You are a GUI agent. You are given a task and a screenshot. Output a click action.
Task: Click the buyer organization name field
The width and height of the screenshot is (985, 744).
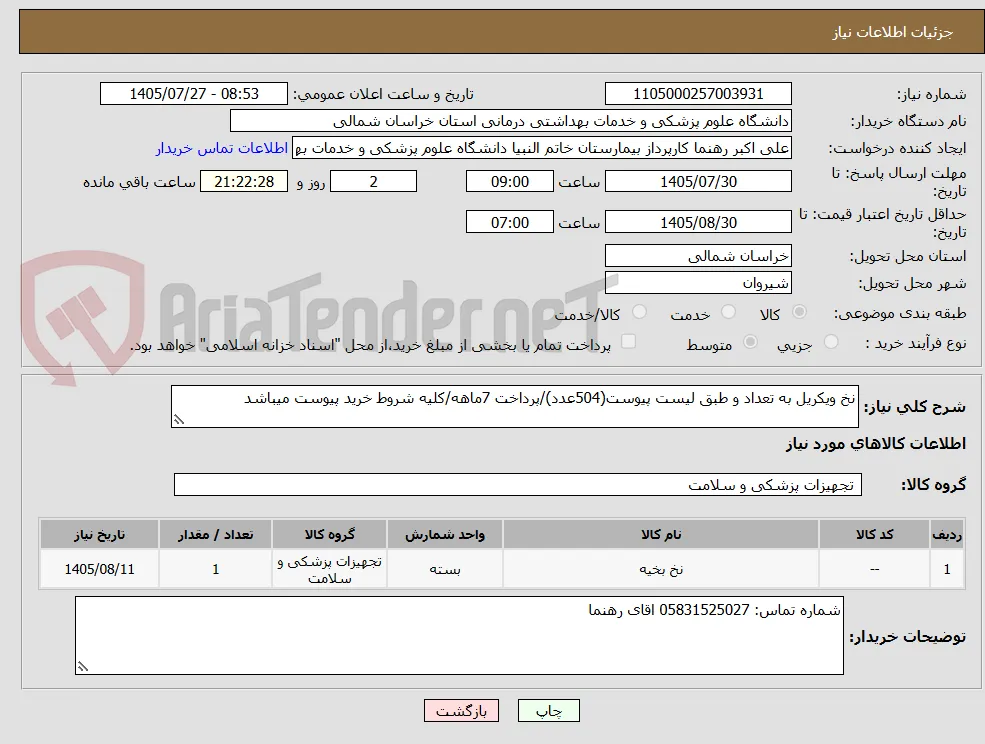pyautogui.click(x=511, y=121)
